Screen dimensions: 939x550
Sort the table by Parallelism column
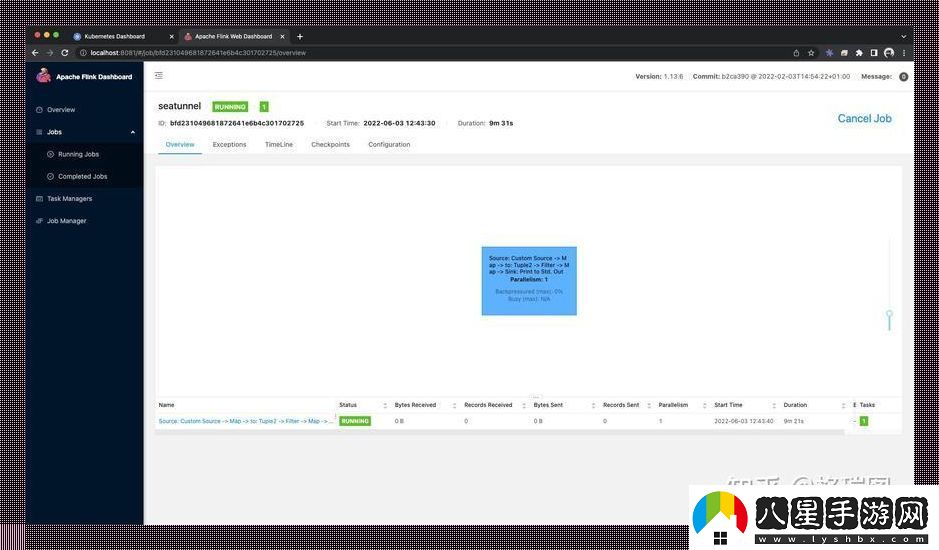[704, 406]
